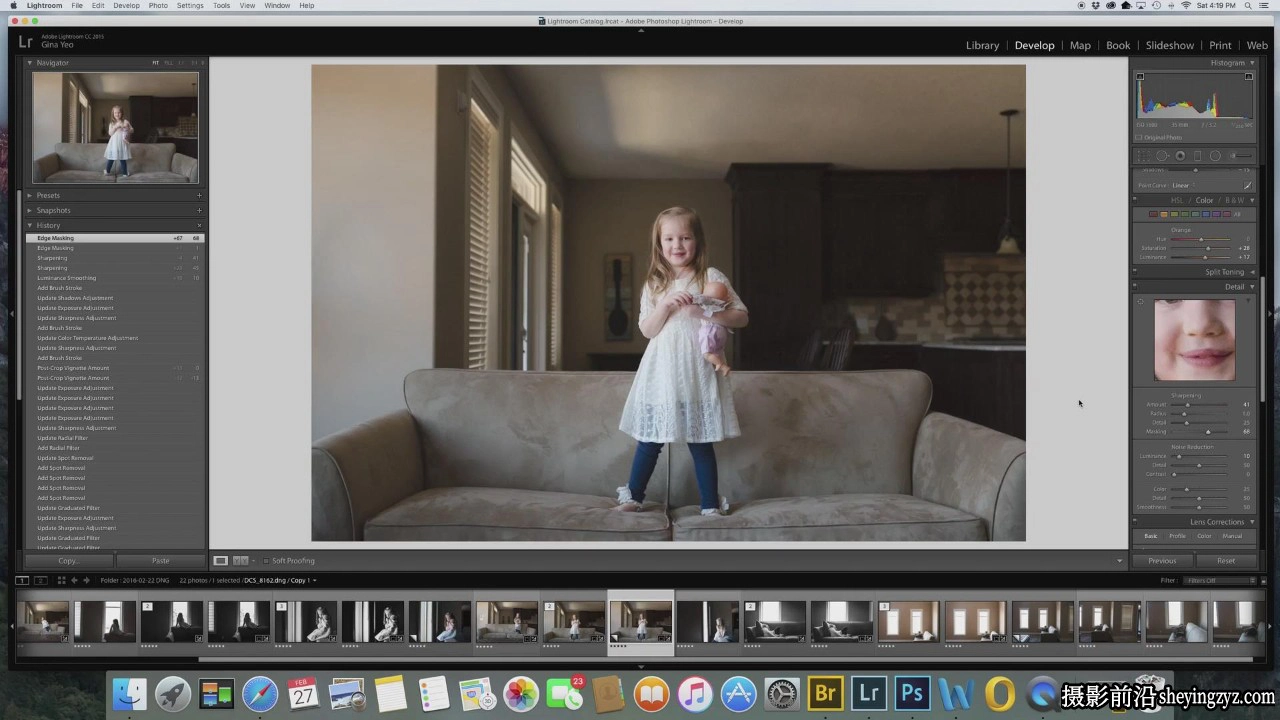Click the filmstrip horizontal scrollbar
Viewport: 1280px width, 720px height.
[725, 659]
